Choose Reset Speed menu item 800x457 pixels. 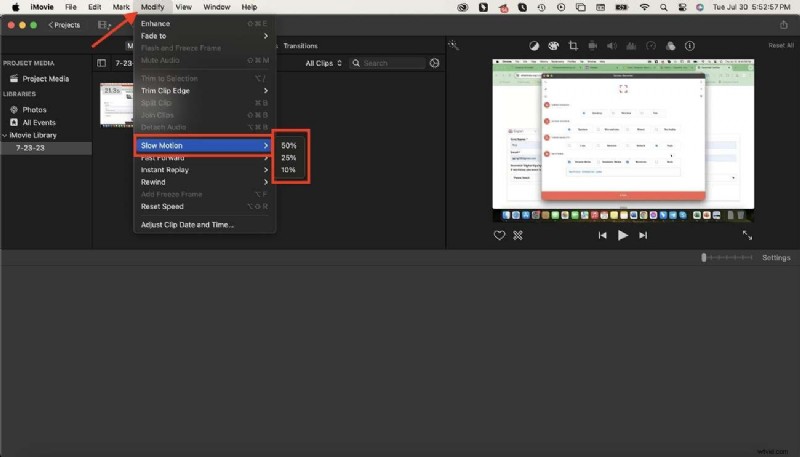tap(204, 207)
